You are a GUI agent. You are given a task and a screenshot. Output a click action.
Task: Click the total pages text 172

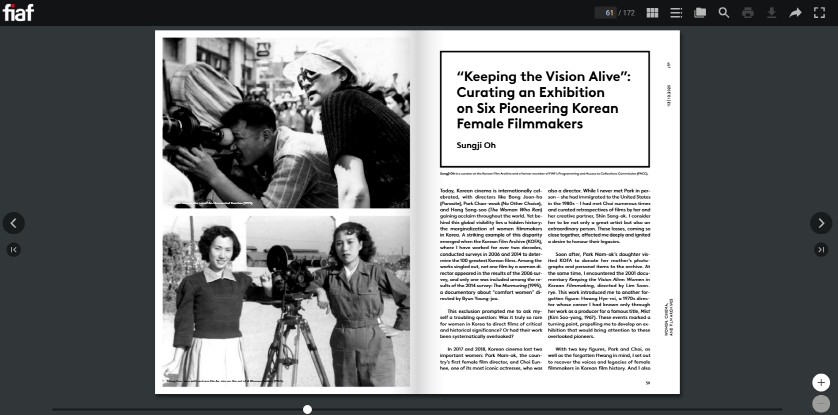click(x=628, y=13)
